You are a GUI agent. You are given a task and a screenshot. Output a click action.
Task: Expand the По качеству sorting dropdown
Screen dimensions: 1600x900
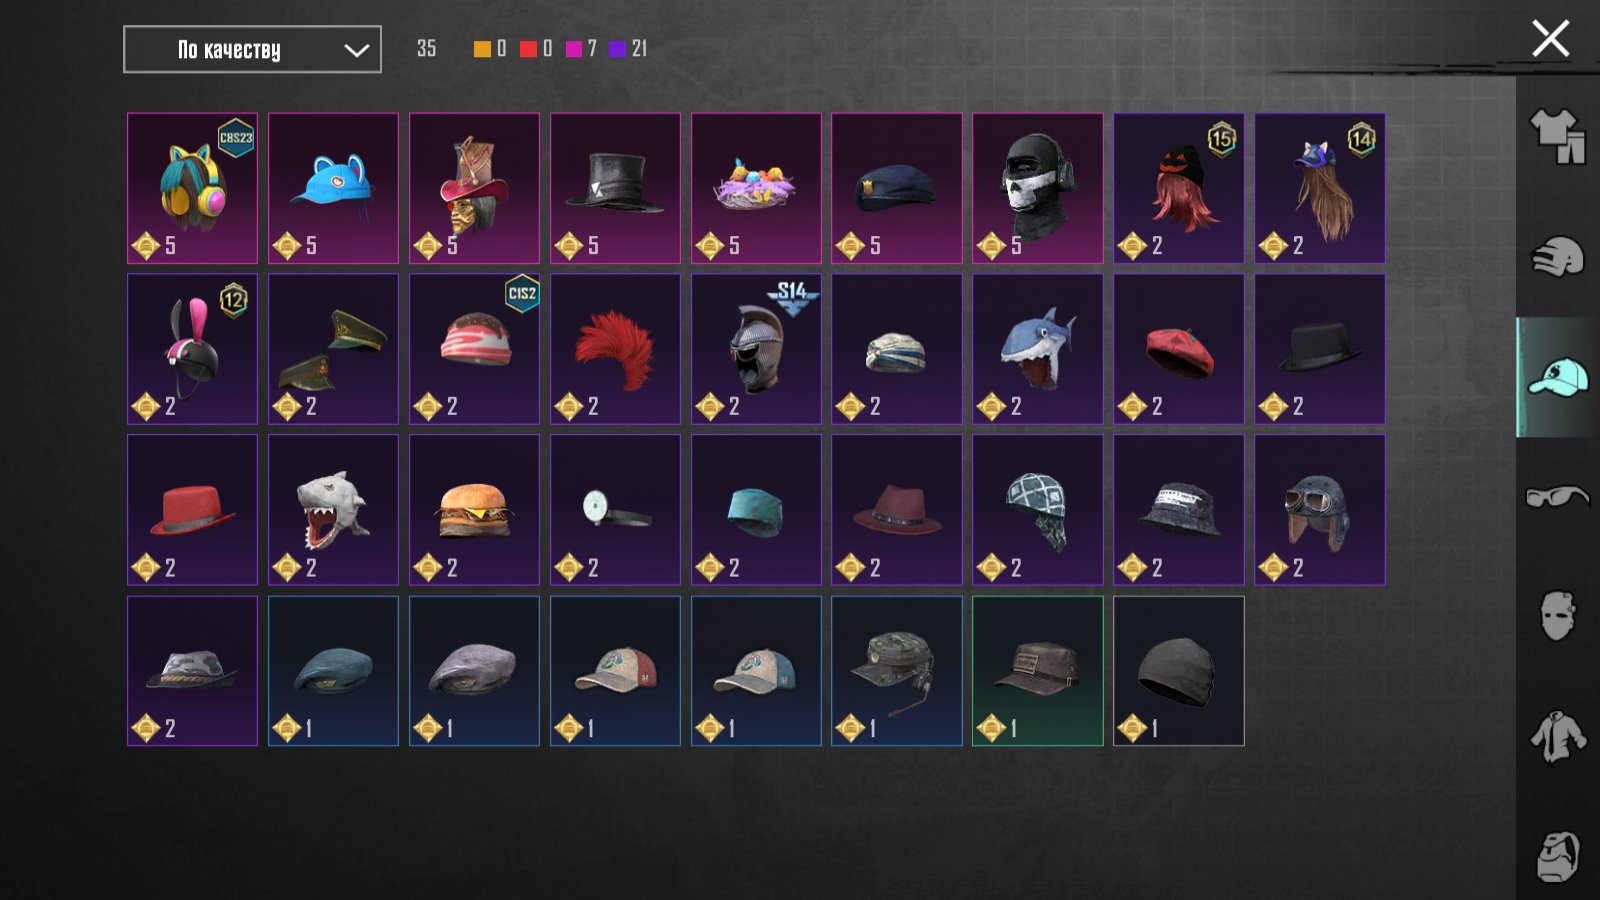pos(252,49)
